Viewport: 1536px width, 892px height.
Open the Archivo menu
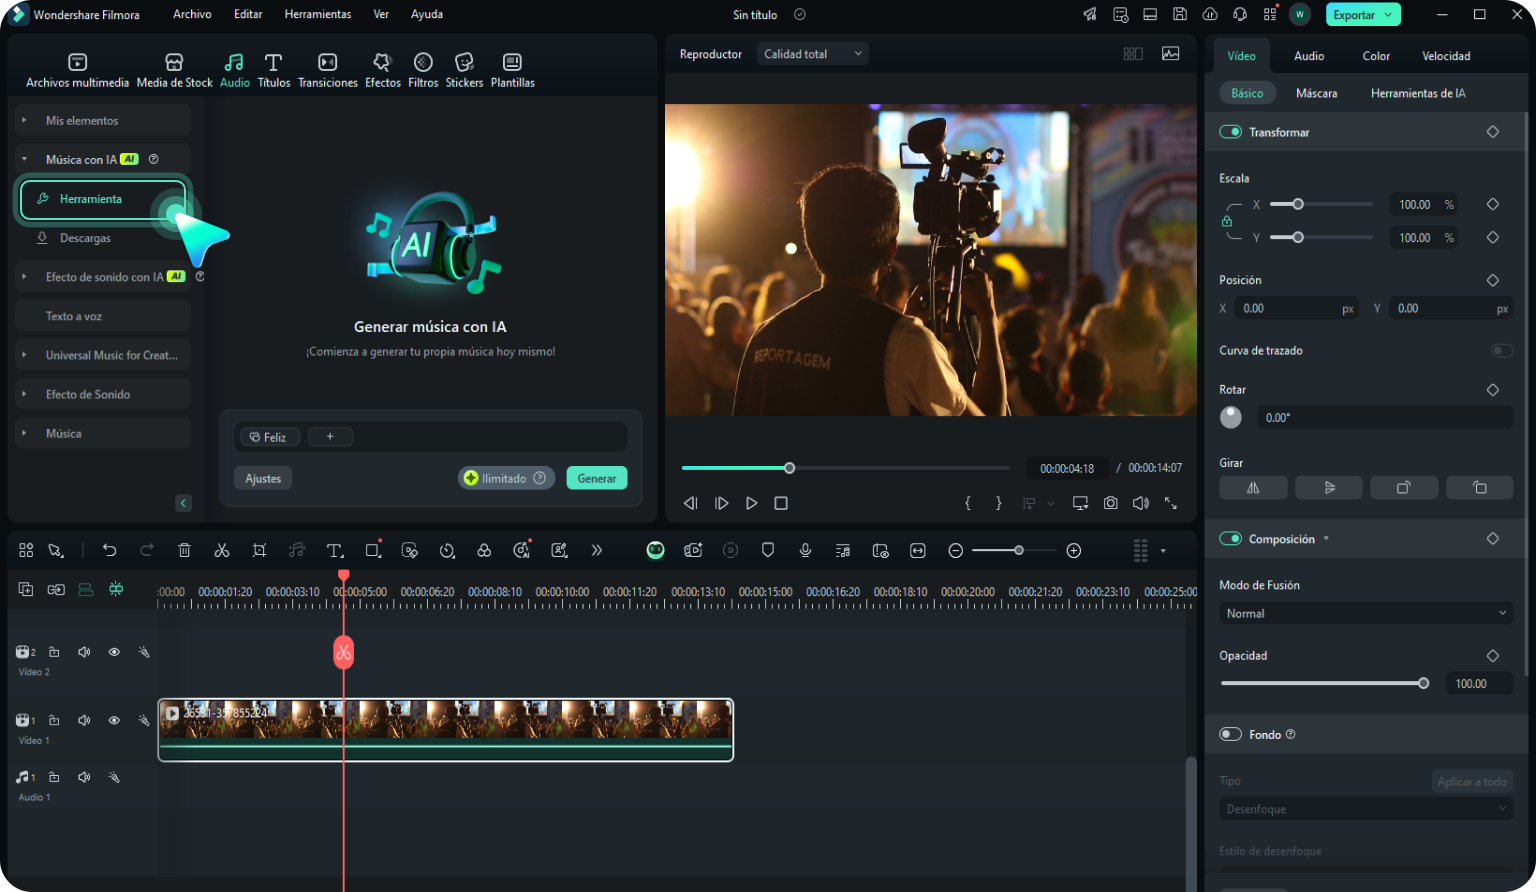pyautogui.click(x=192, y=14)
